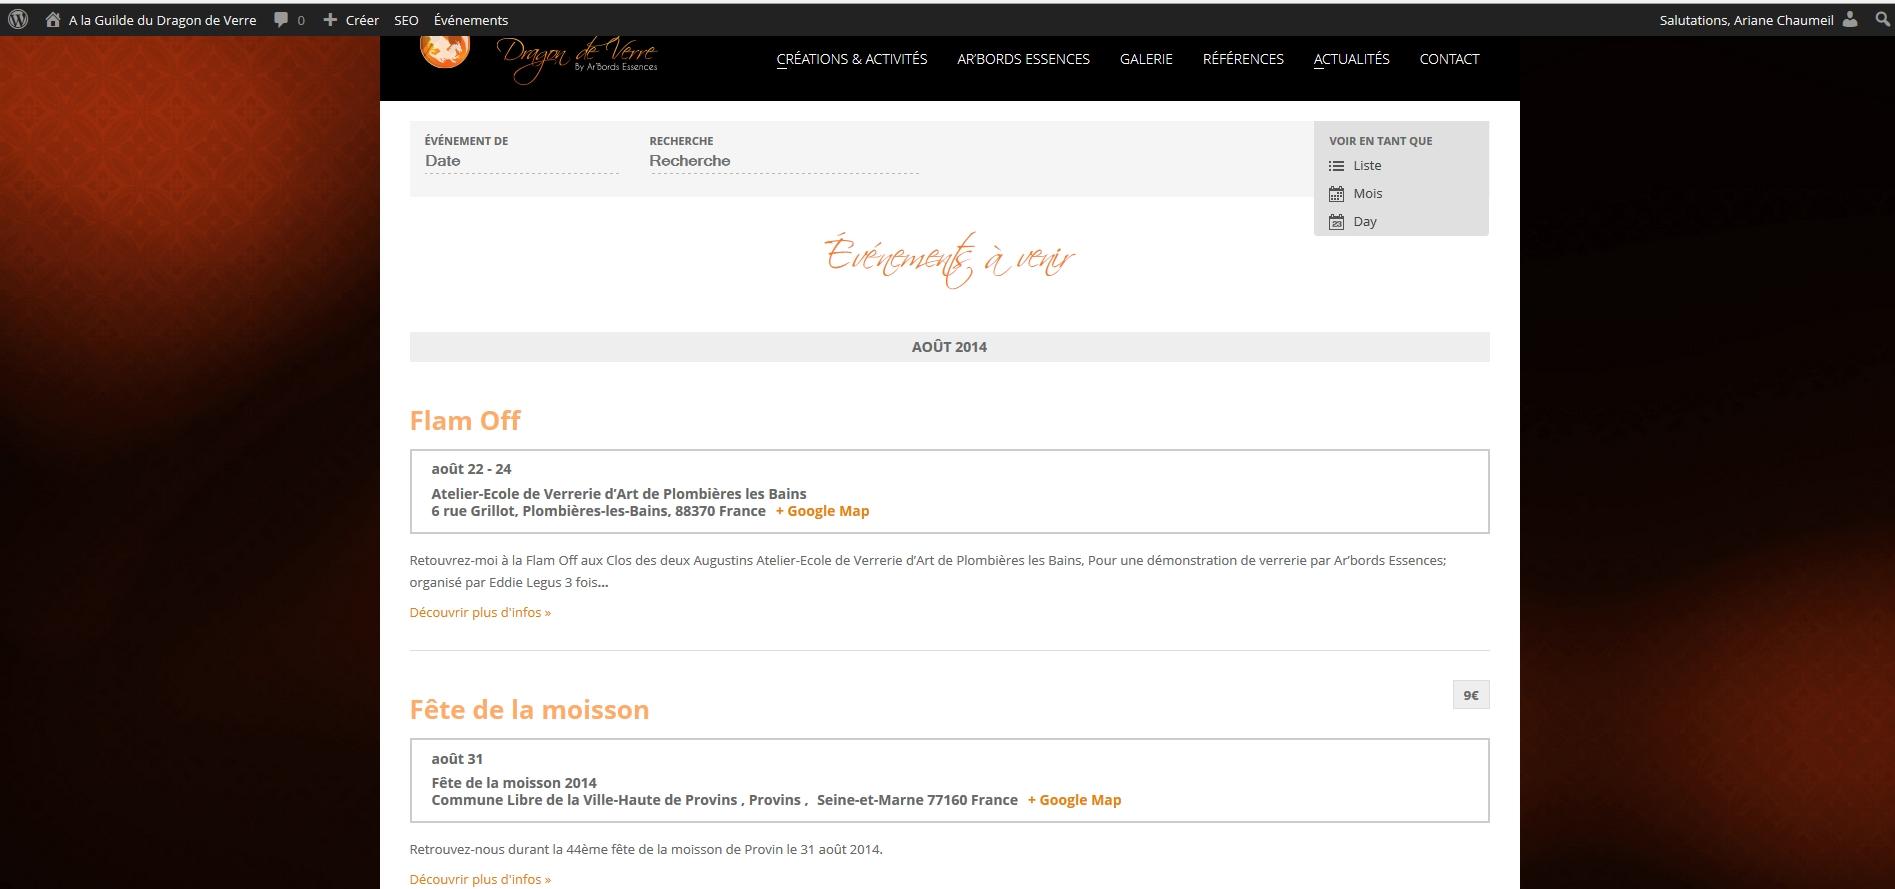Click the admin bar search magnifier icon

click(x=1882, y=20)
